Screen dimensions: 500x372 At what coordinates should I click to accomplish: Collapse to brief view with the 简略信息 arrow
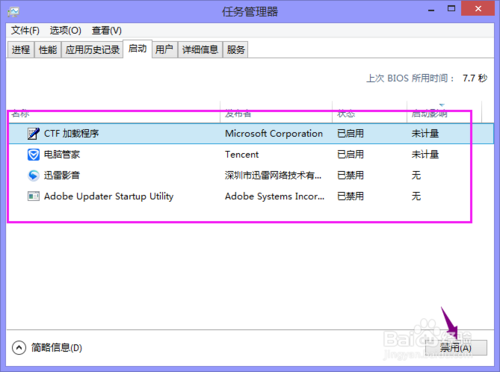tap(19, 348)
